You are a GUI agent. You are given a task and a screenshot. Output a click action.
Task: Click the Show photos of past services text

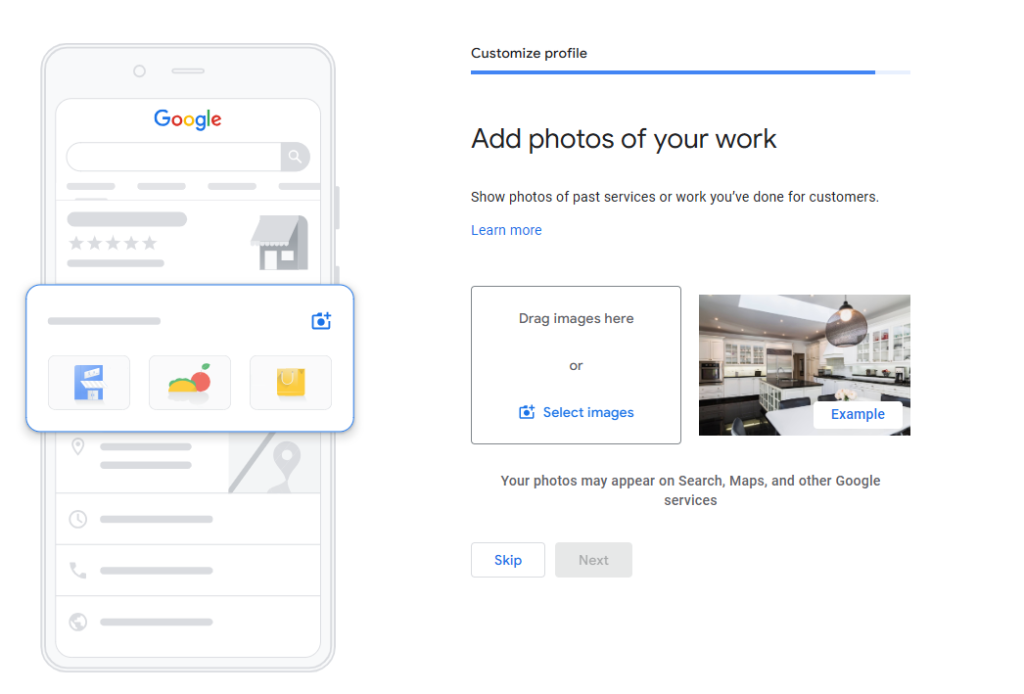click(675, 197)
